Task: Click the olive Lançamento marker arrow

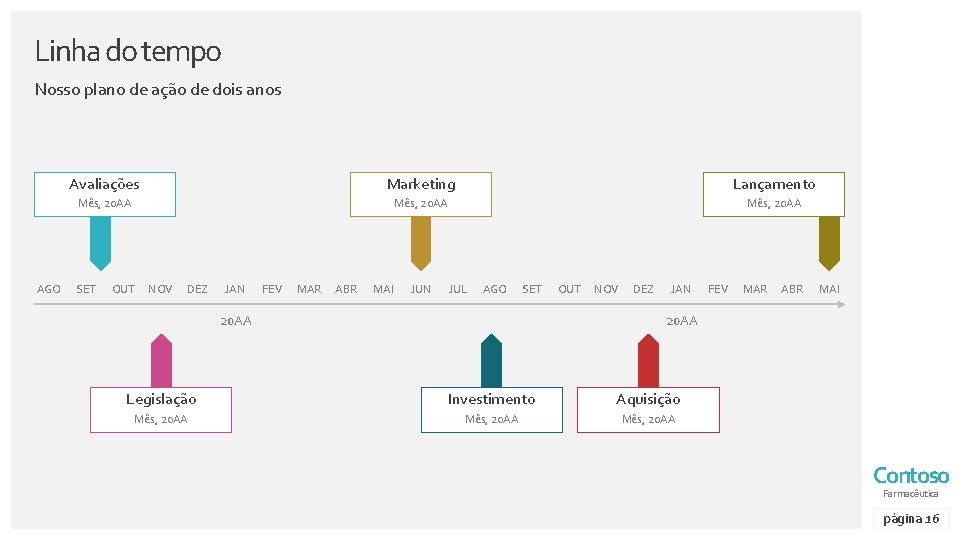Action: 829,243
